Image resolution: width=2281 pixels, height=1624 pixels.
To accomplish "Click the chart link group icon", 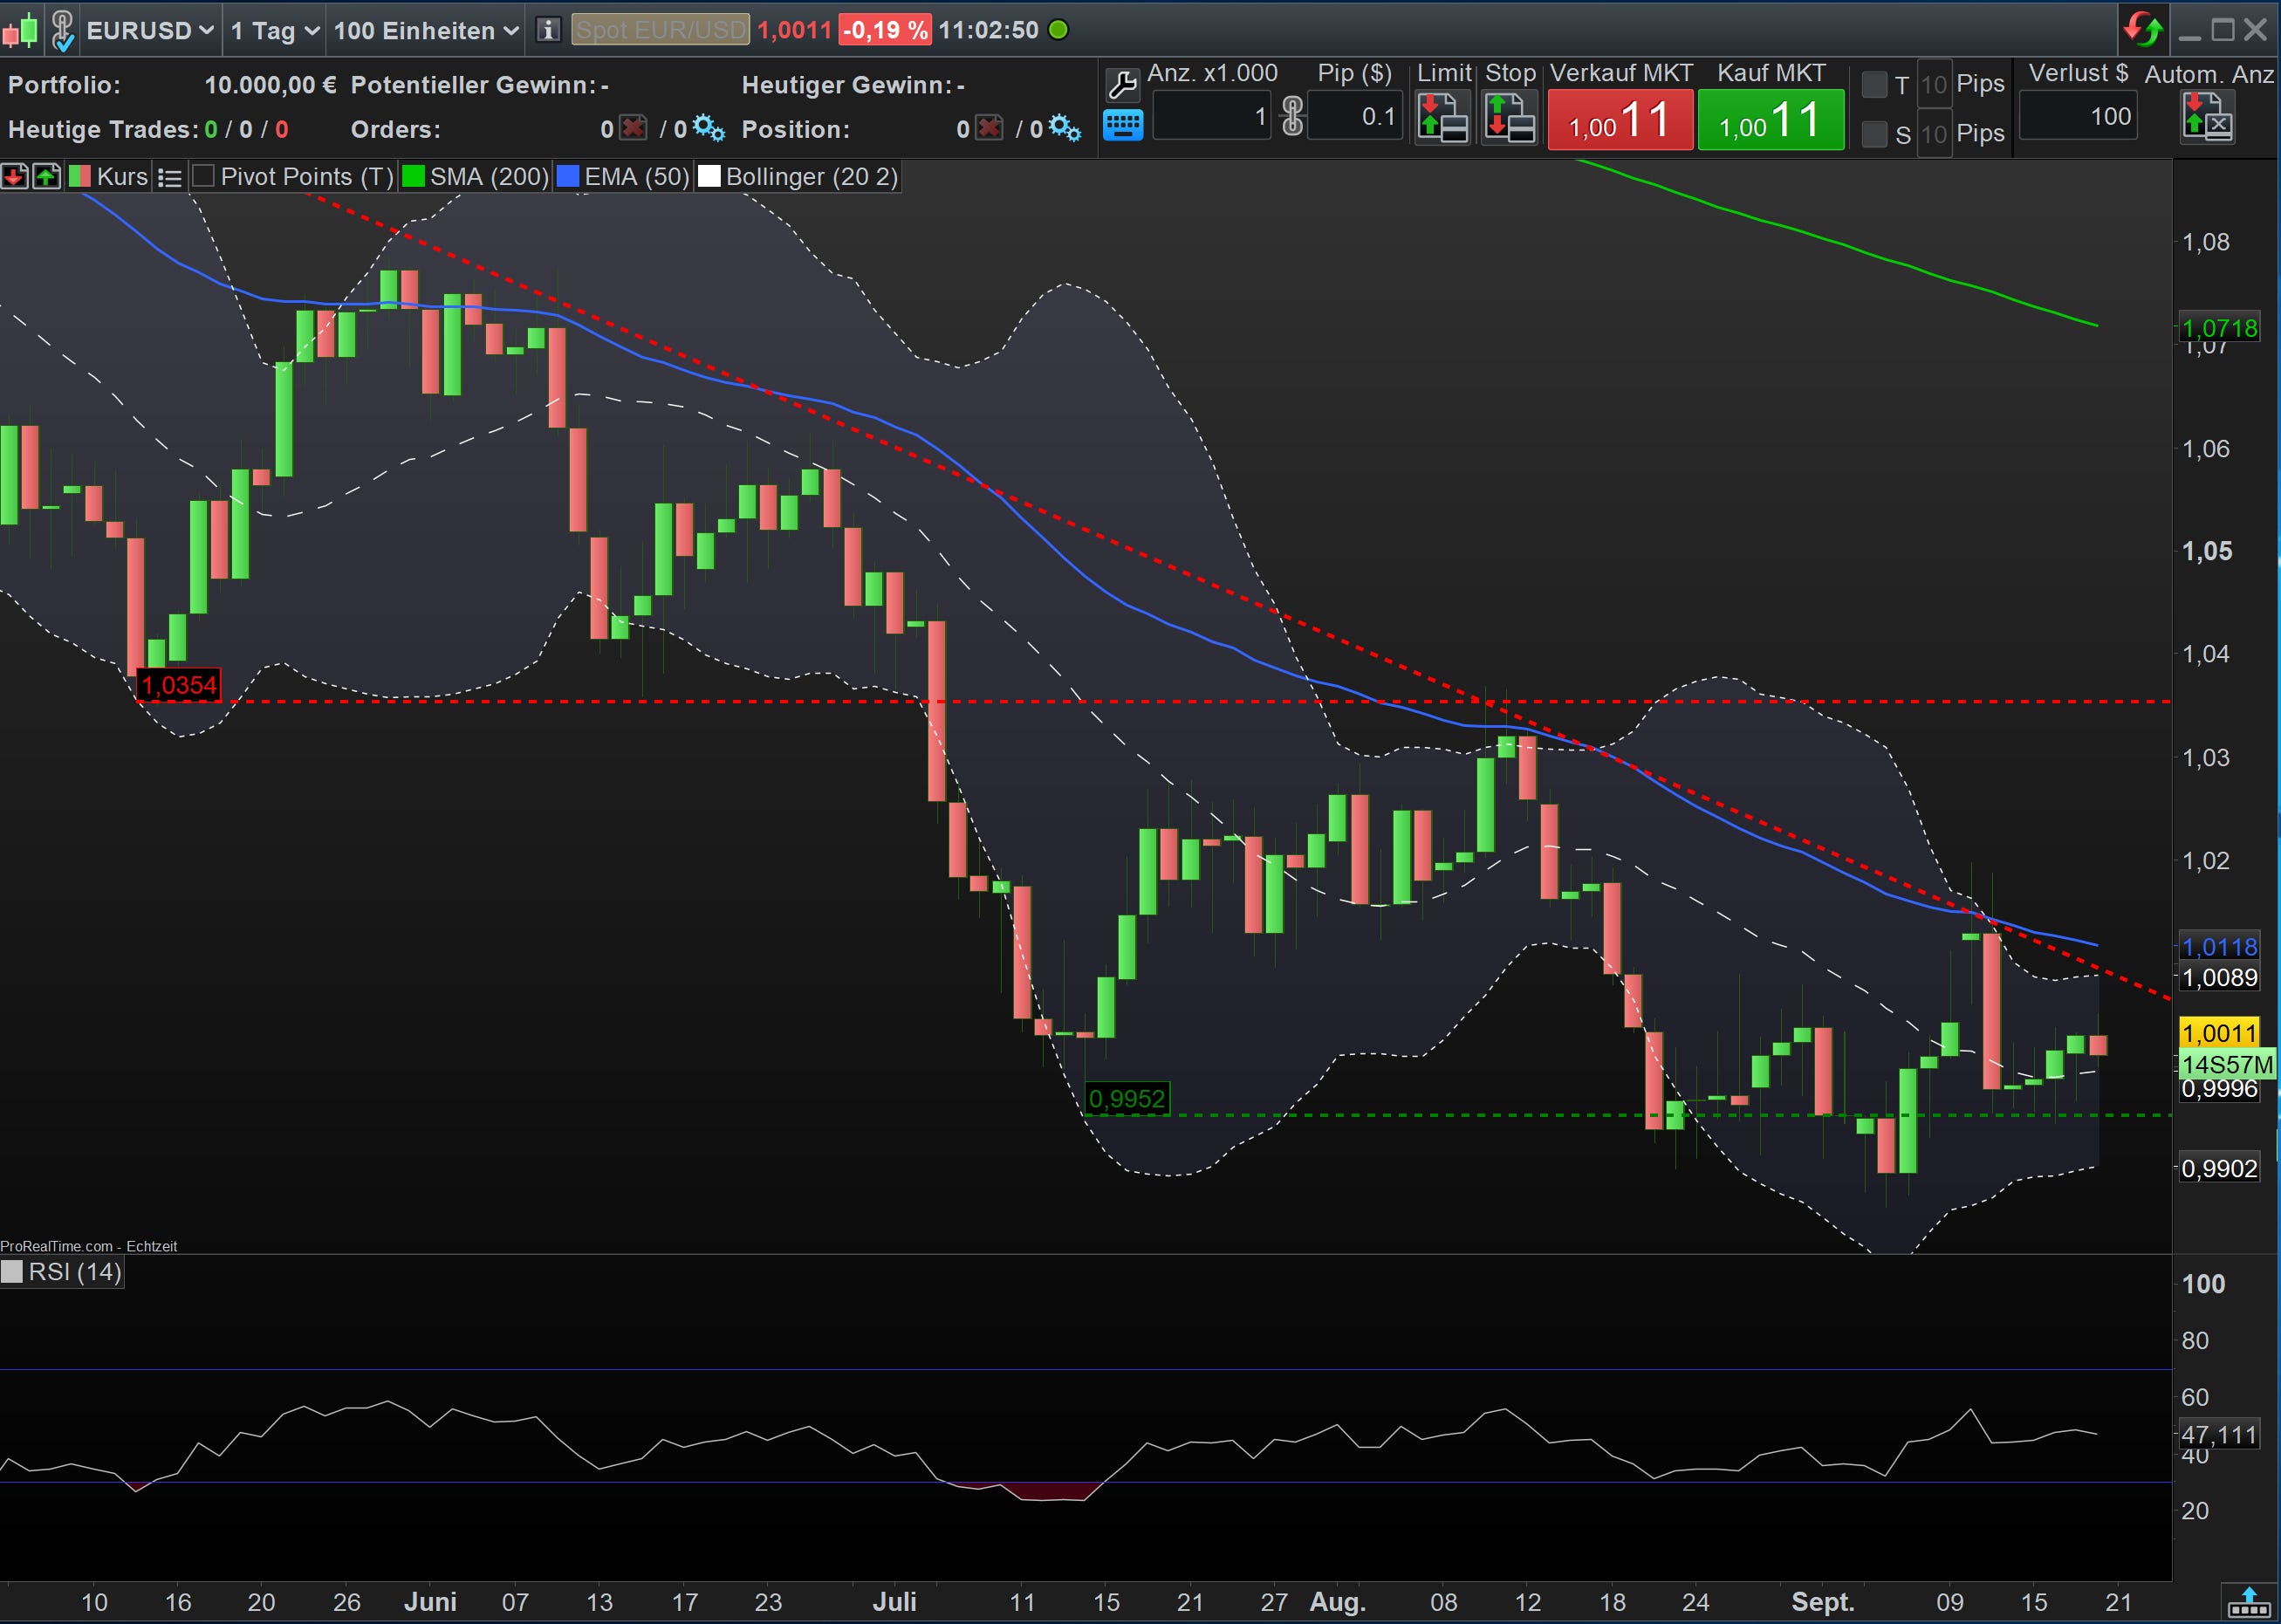I will pos(62,30).
